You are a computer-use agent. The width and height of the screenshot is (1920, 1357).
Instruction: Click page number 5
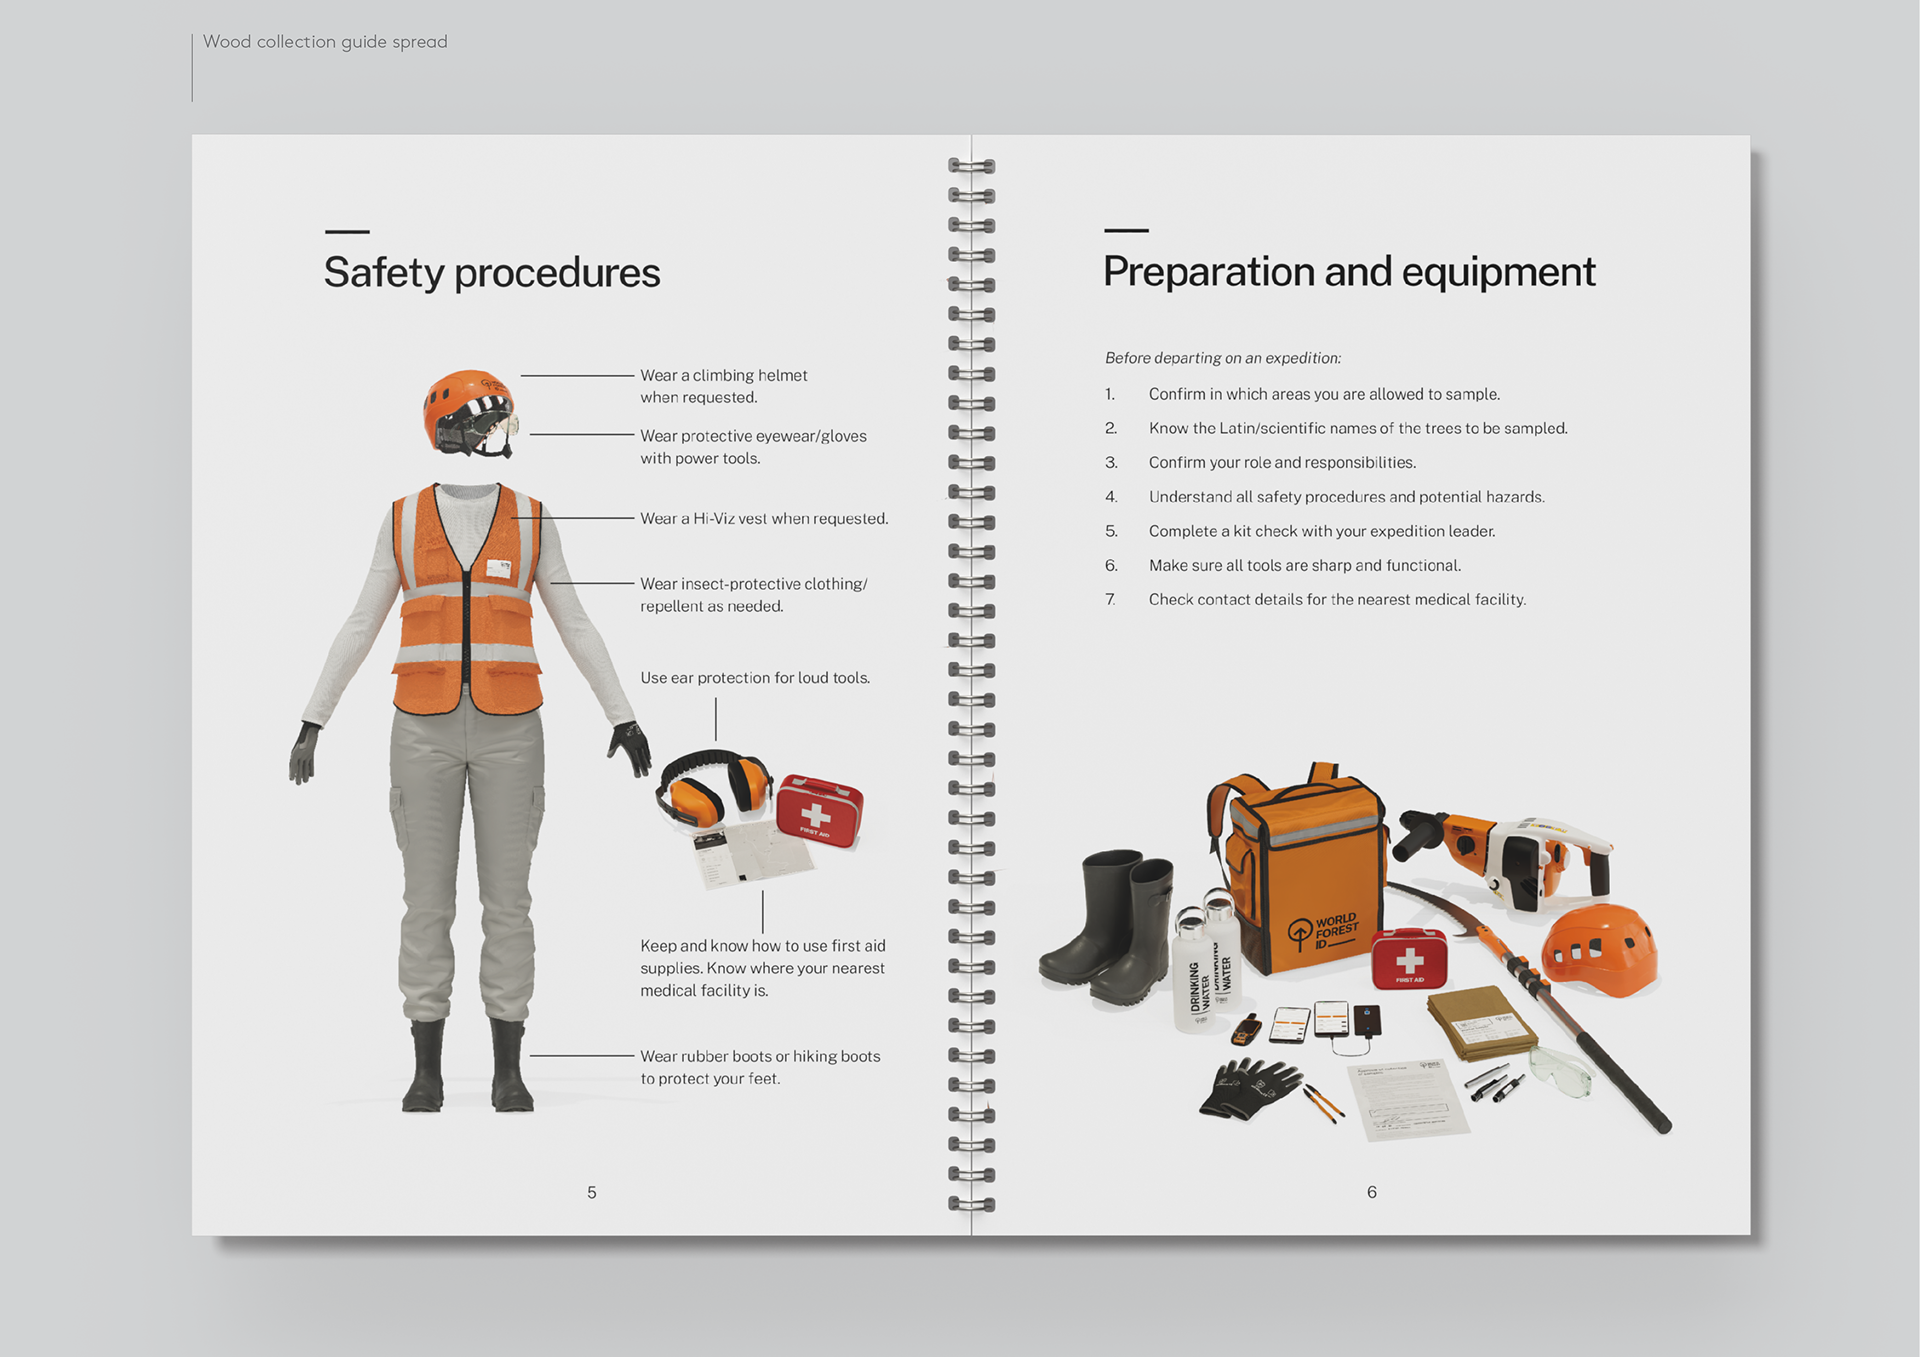[x=592, y=1192]
